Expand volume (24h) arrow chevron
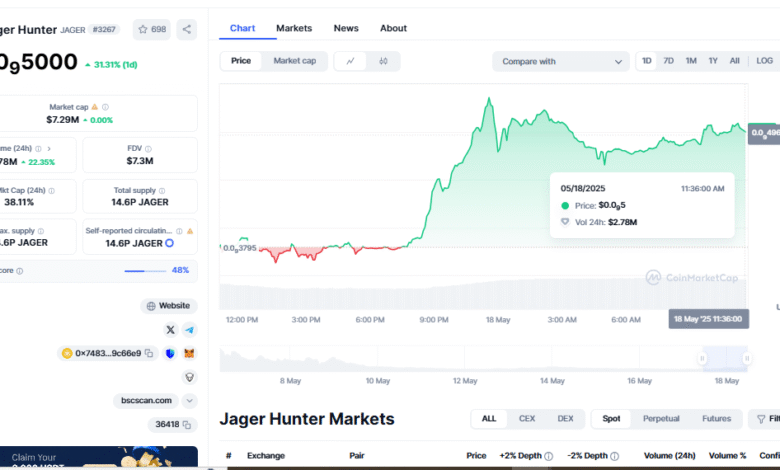 [49, 149]
